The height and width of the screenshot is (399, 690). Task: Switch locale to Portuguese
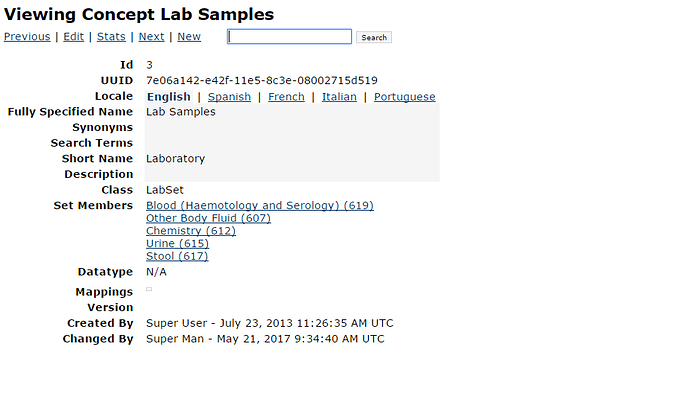[x=404, y=97]
